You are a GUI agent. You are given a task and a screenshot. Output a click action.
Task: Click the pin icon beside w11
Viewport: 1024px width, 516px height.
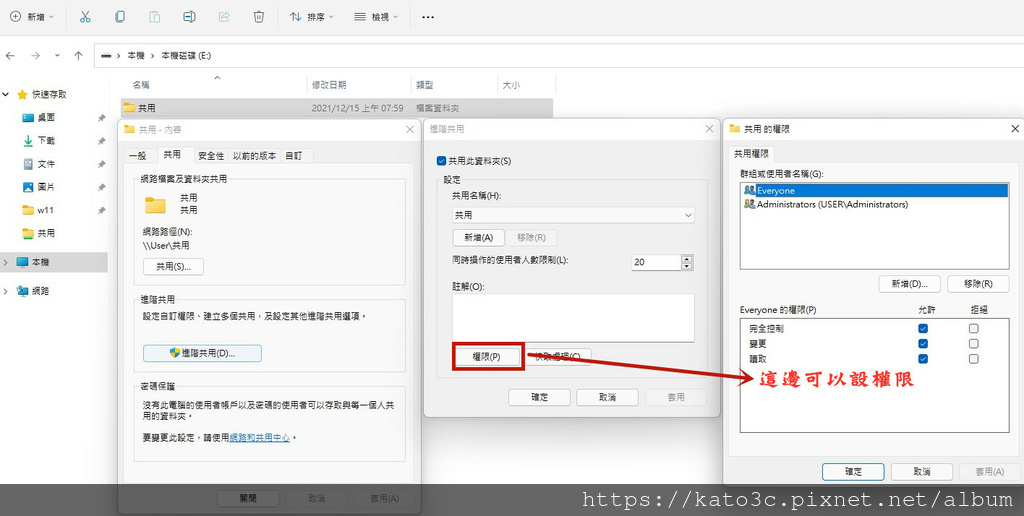[101, 211]
